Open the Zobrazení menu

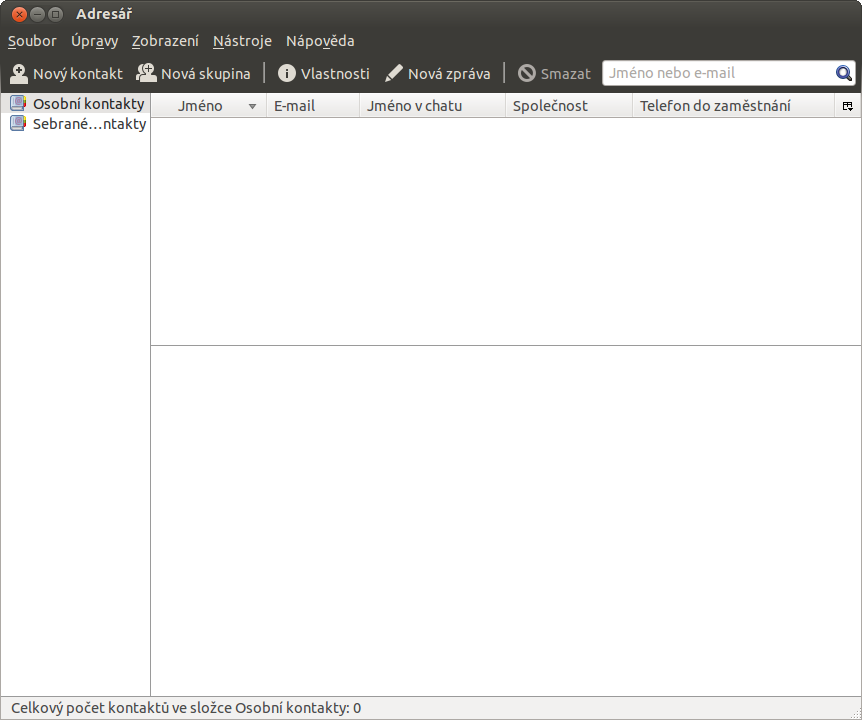165,41
